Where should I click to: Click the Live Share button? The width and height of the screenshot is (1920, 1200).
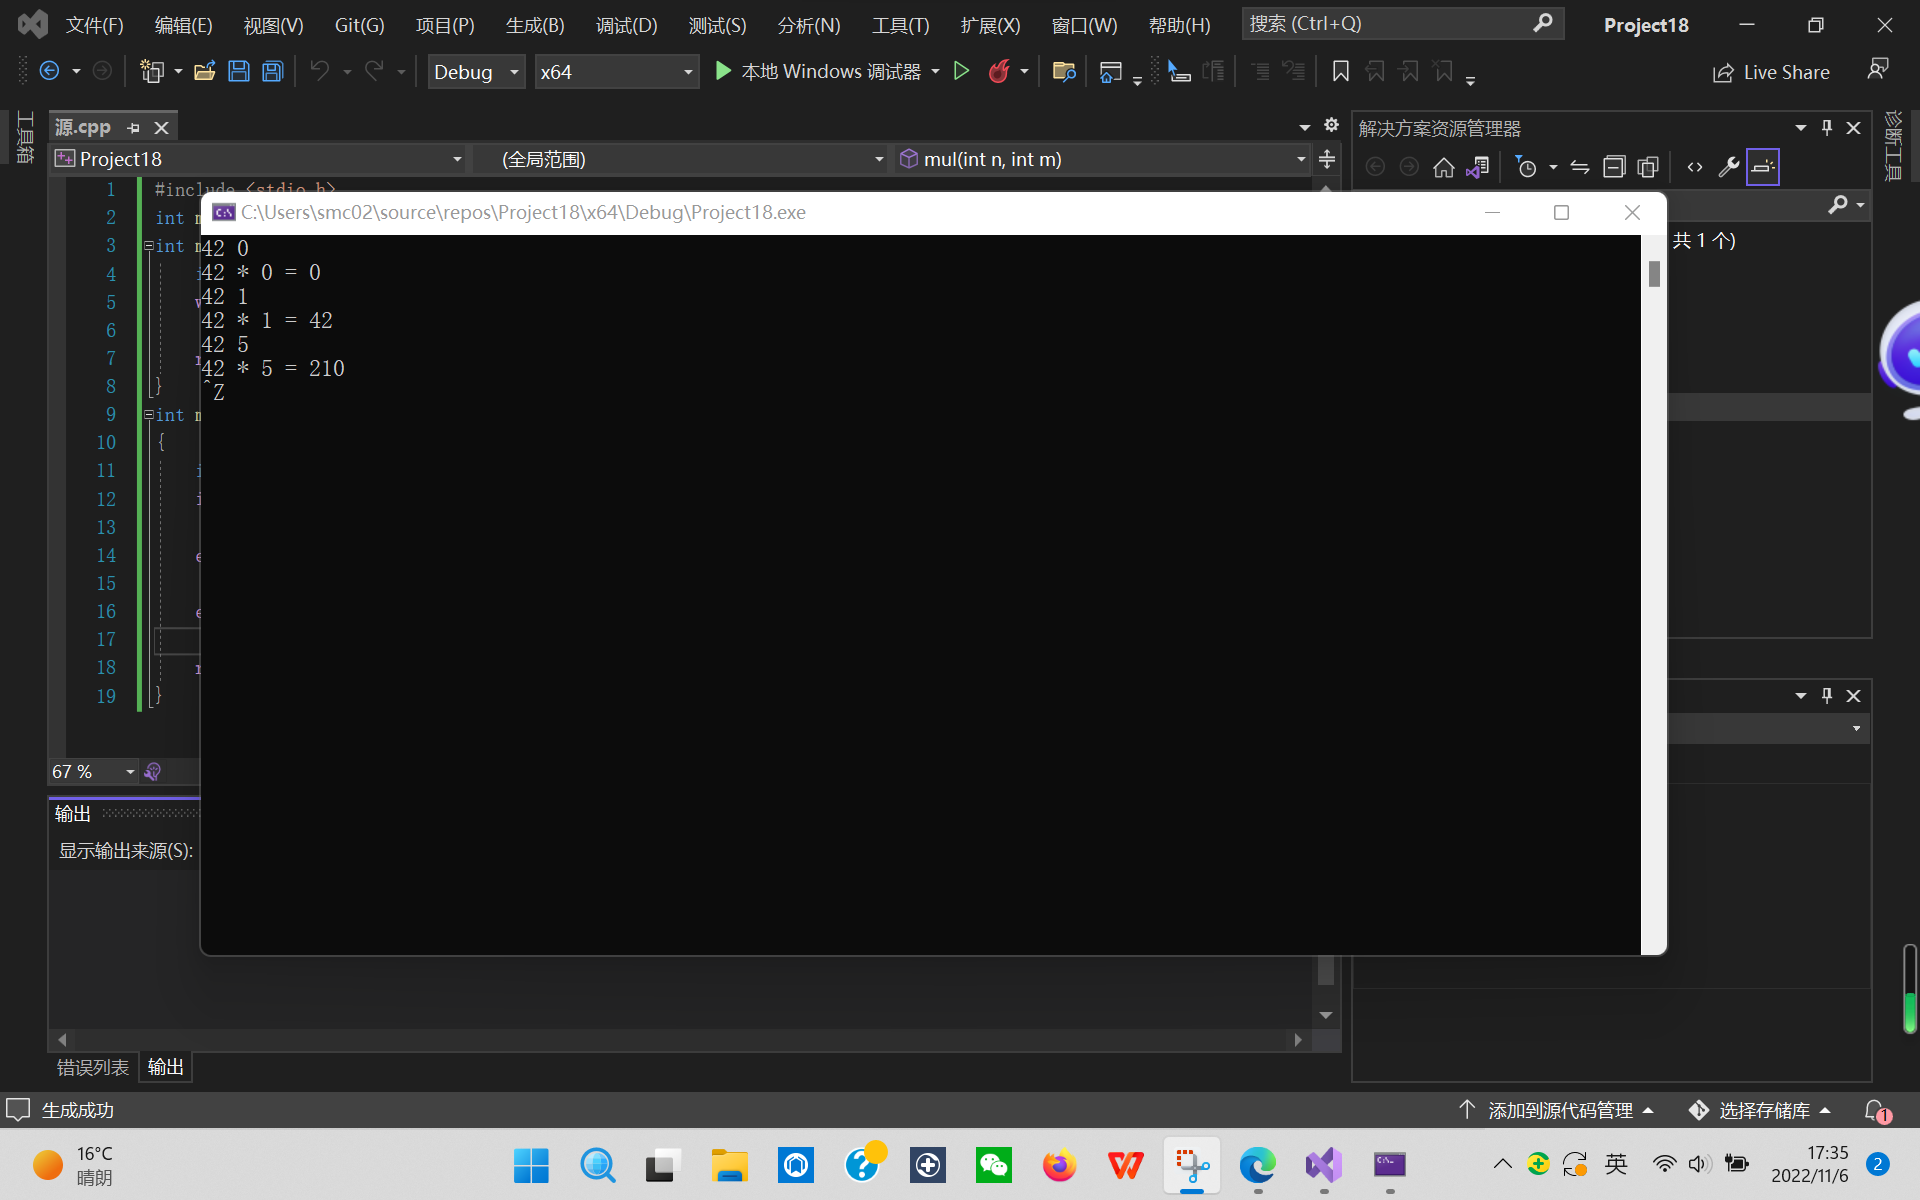tap(1771, 72)
